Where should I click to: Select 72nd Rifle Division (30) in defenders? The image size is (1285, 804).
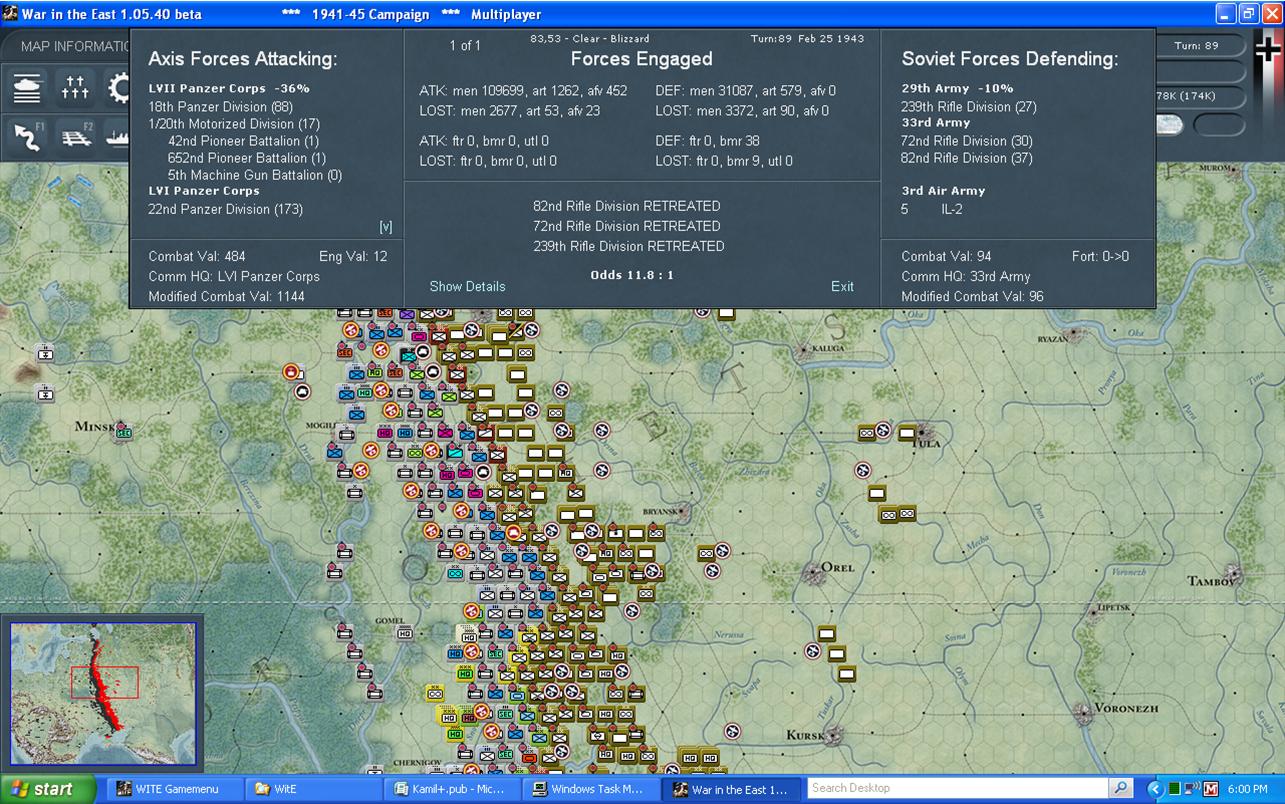pos(967,141)
